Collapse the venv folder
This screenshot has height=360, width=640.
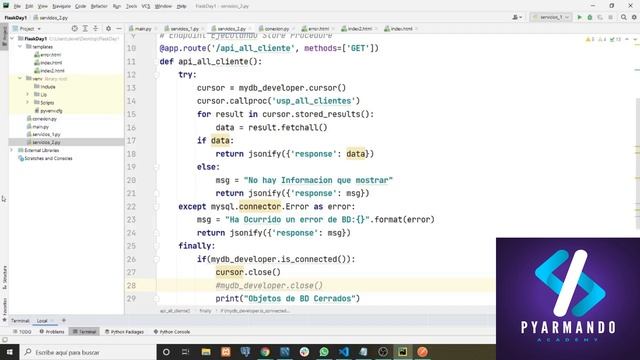pyautogui.click(x=20, y=78)
